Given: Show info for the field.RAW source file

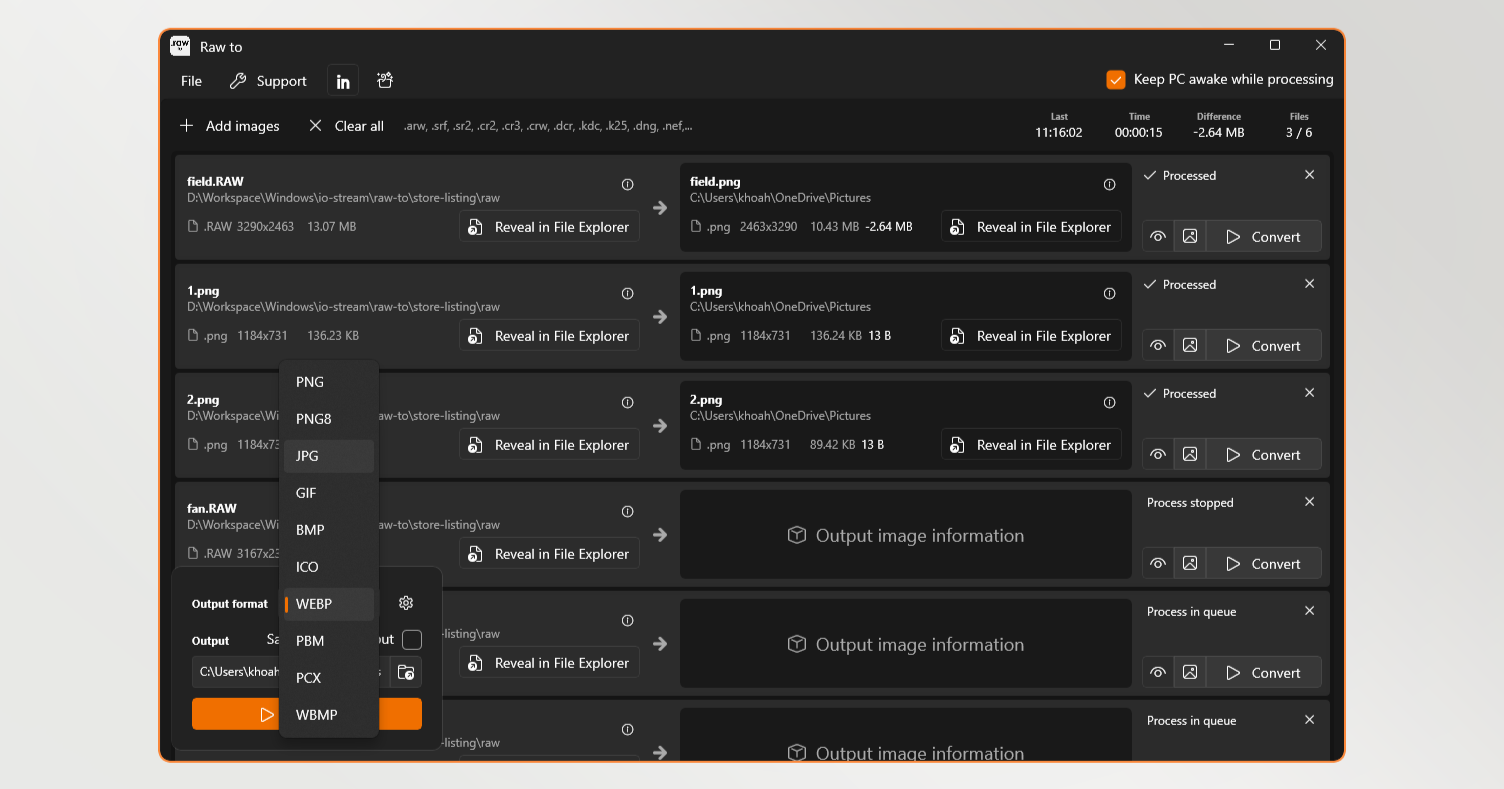Looking at the screenshot, I should (627, 185).
